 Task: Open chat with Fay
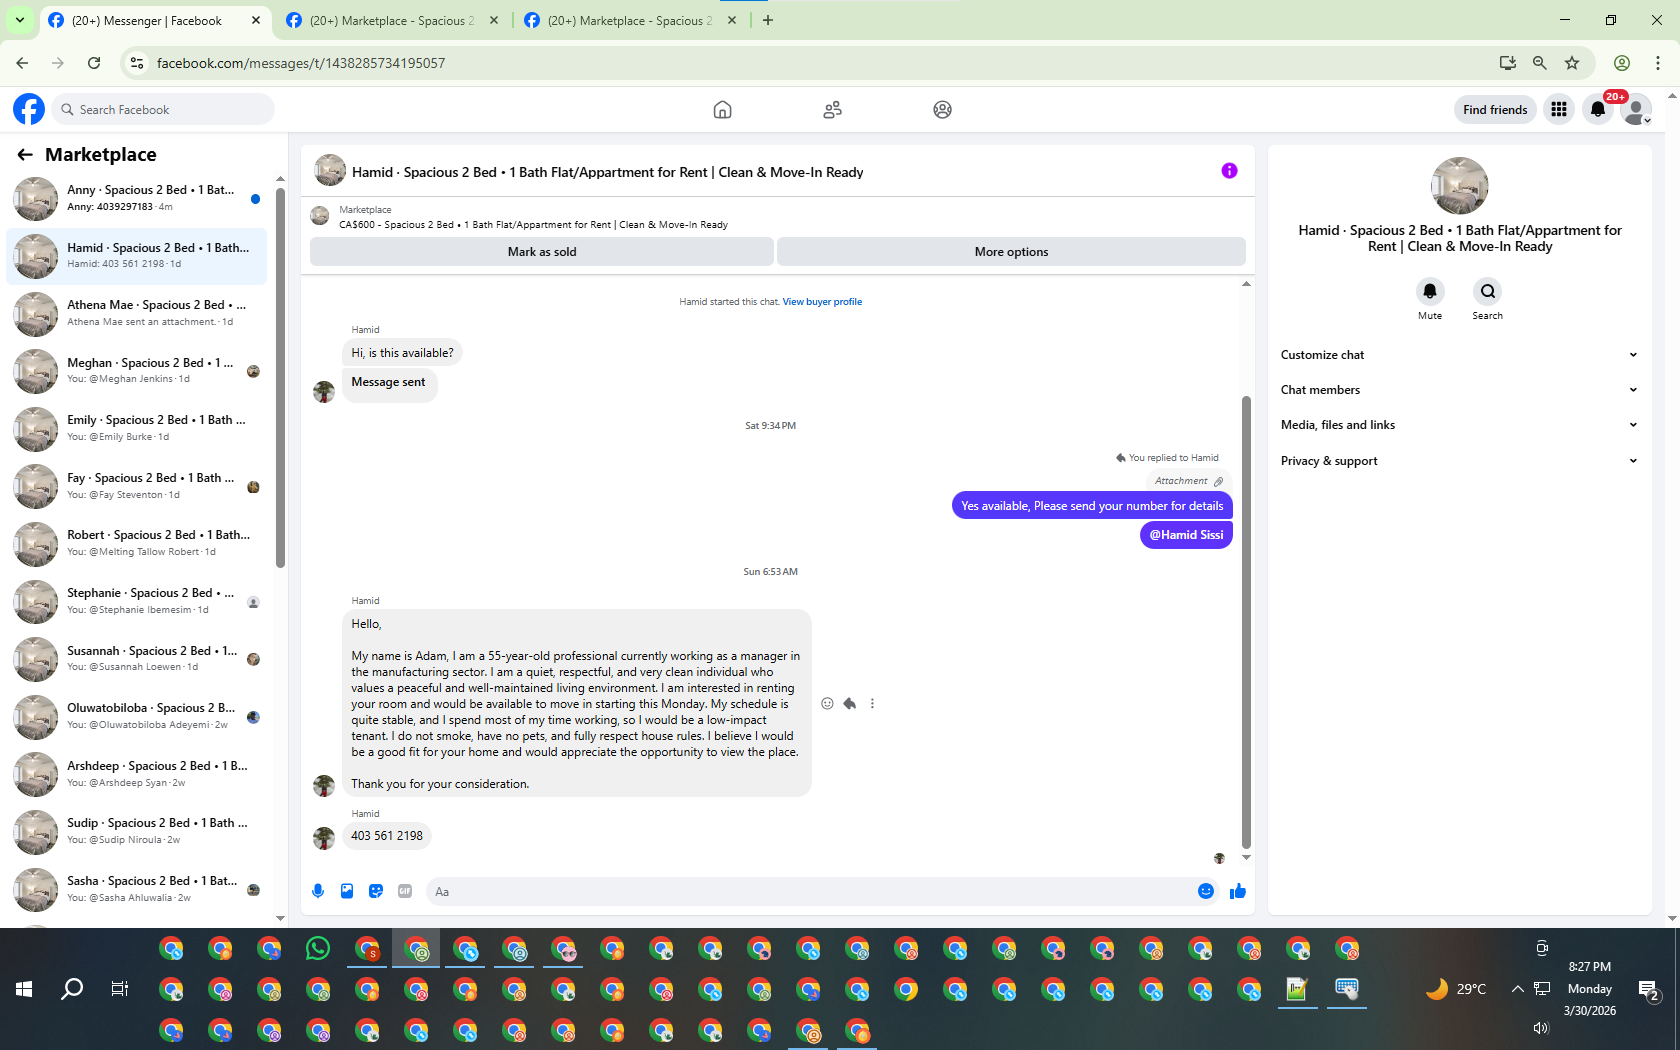137,486
